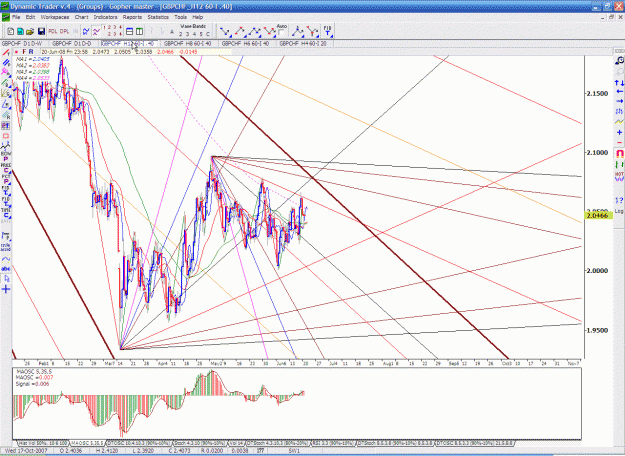Click the blue wave curve icon on left sidebar

[6, 259]
